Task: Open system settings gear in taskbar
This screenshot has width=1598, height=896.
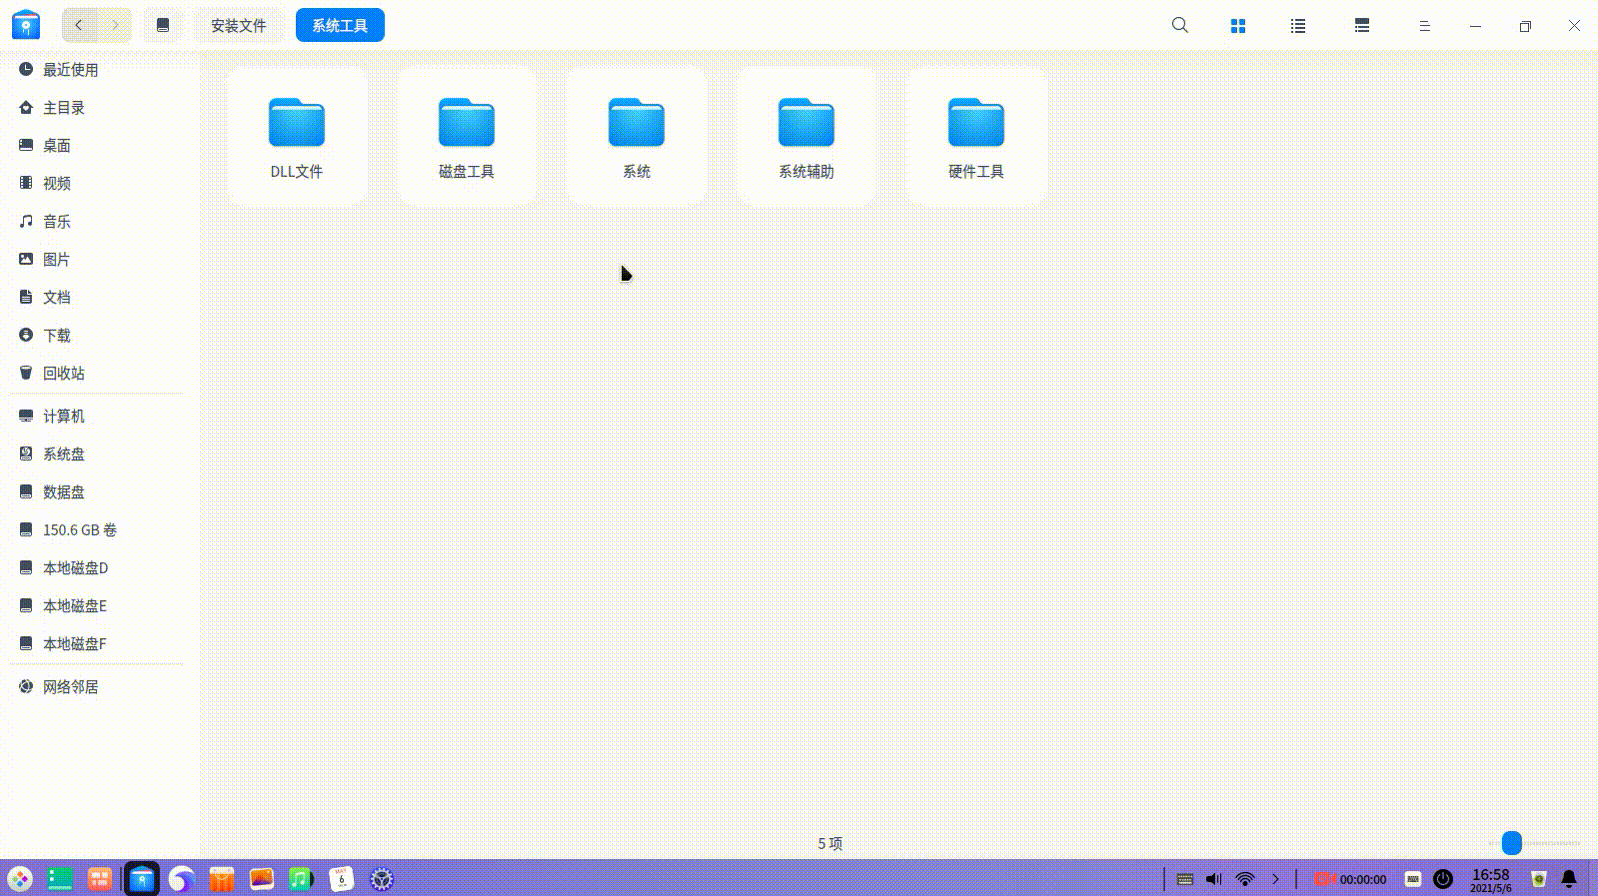Action: (x=382, y=879)
